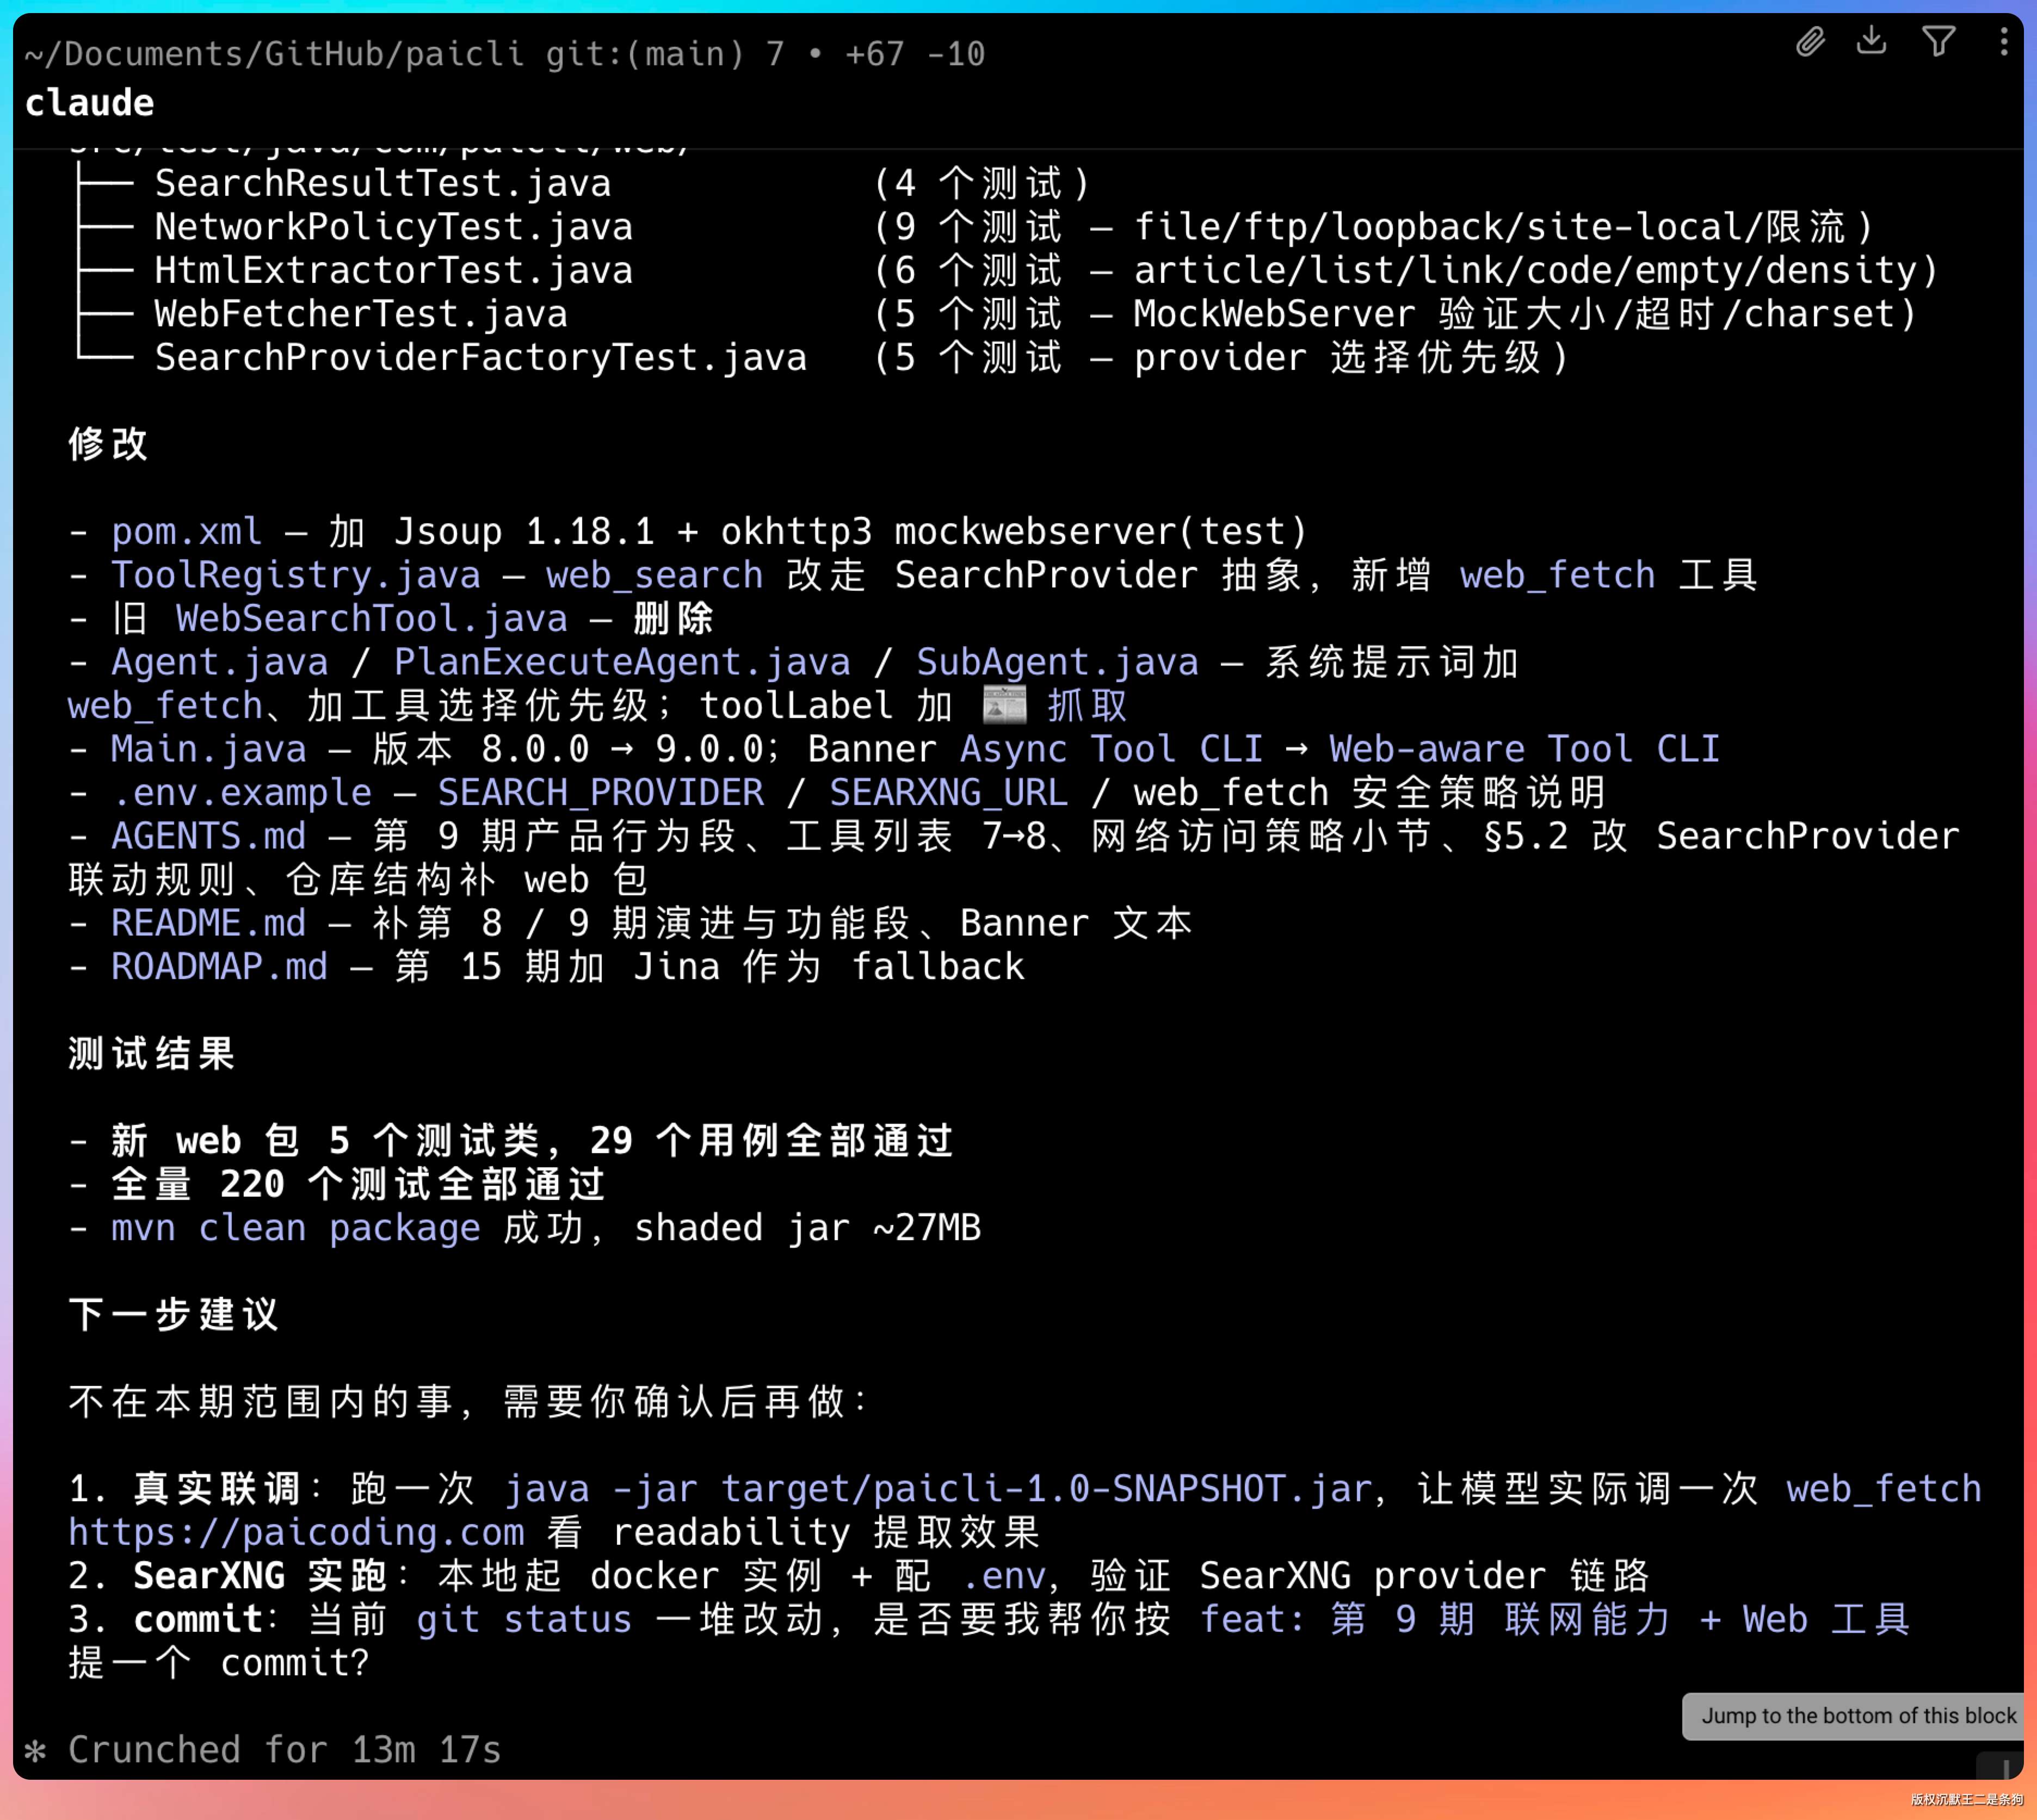This screenshot has width=2037, height=1820.
Task: Click the newspaper emoji beside 抓取
Action: pyautogui.click(x=1004, y=705)
